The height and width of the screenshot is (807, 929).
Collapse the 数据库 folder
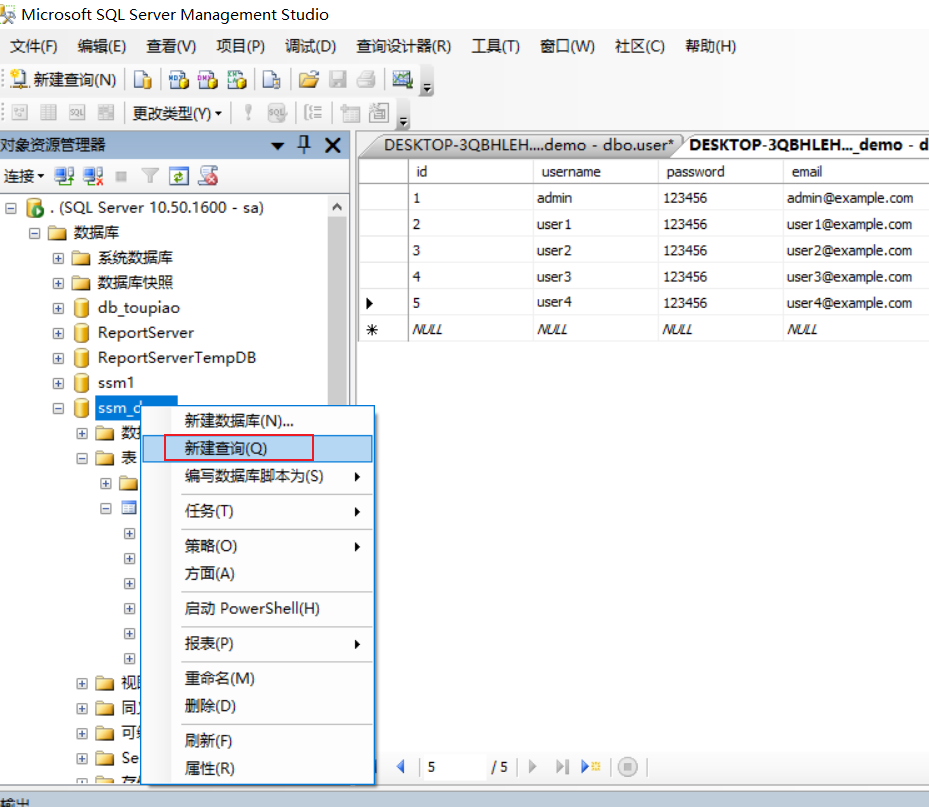coord(34,233)
